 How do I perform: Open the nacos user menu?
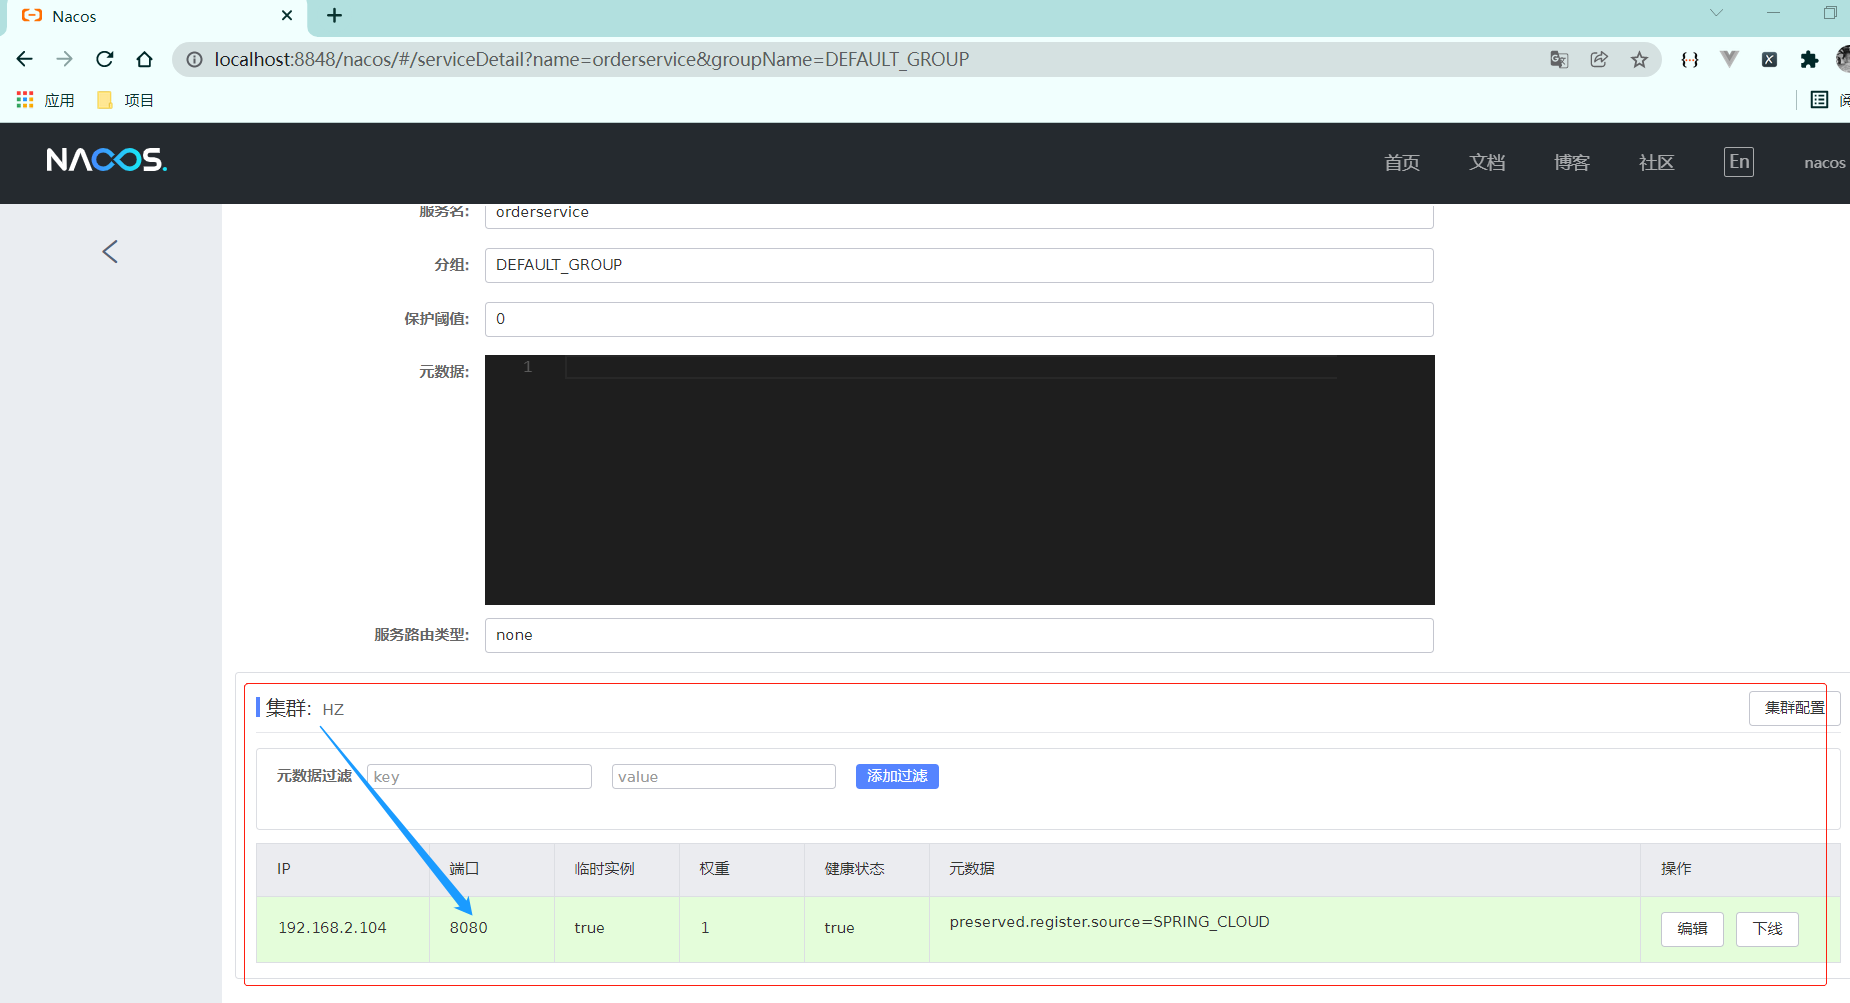point(1825,163)
